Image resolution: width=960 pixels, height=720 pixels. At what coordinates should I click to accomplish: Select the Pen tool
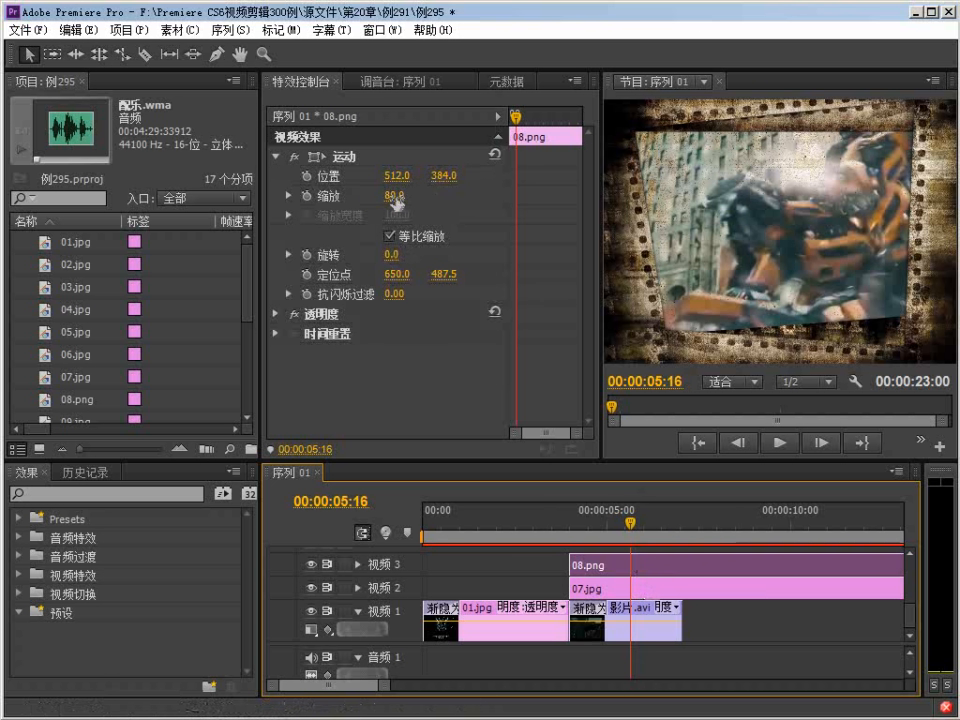(x=216, y=55)
